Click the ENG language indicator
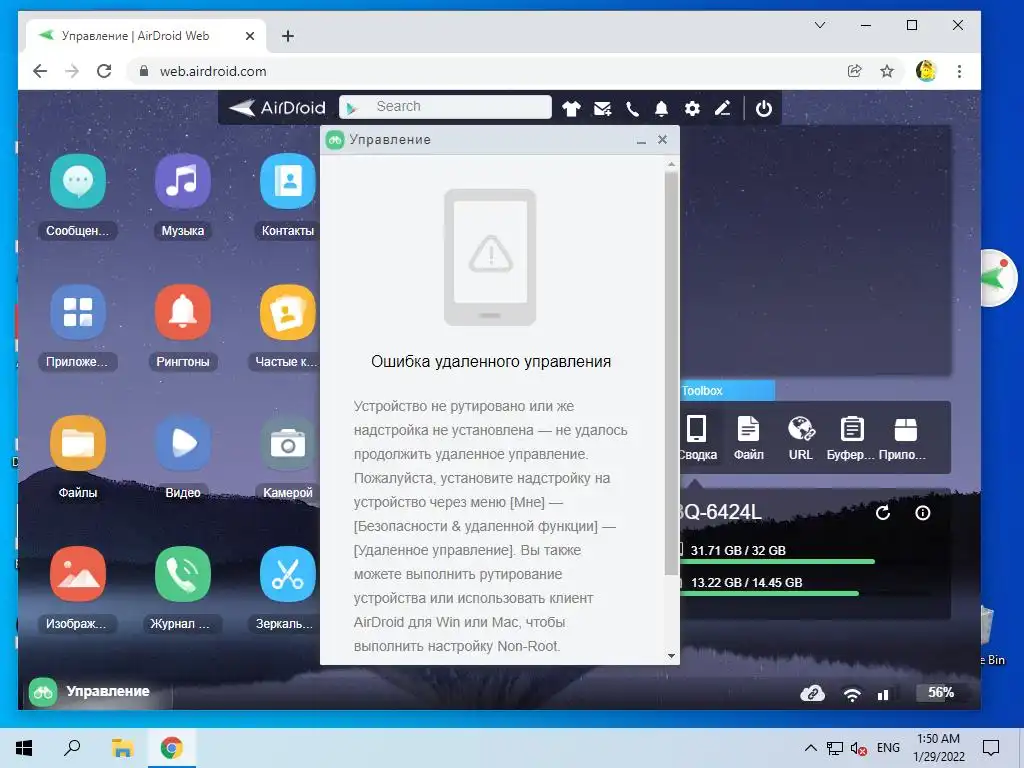Viewport: 1024px width, 768px height. 888,748
